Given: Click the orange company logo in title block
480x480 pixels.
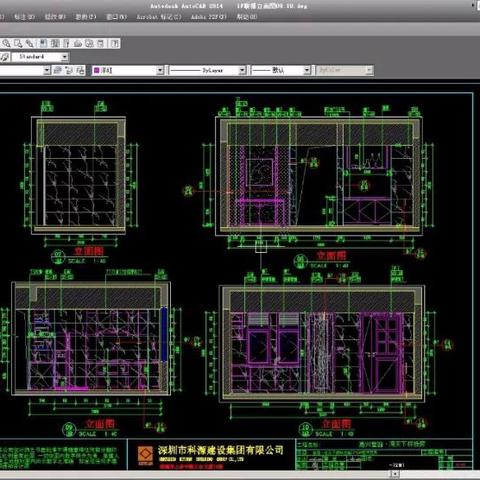Looking at the screenshot, I should 145,455.
